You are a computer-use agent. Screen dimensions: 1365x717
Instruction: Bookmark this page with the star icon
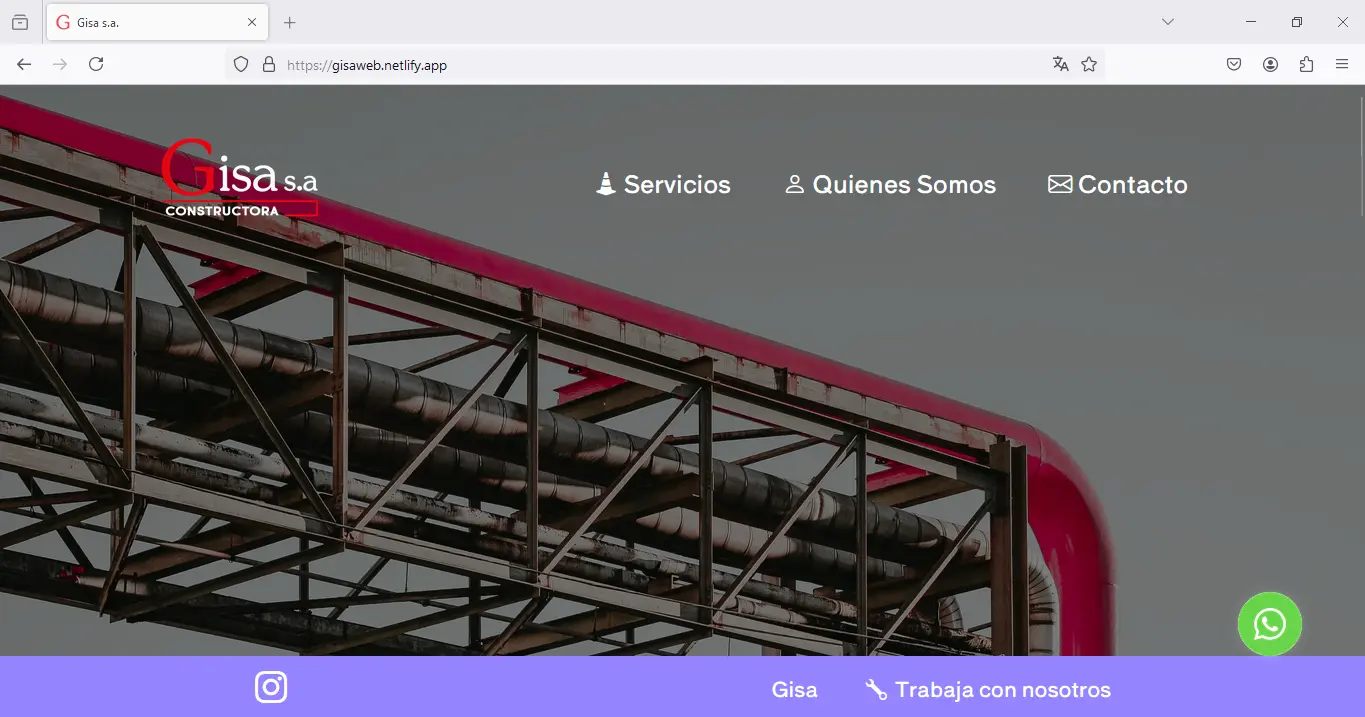coord(1089,64)
